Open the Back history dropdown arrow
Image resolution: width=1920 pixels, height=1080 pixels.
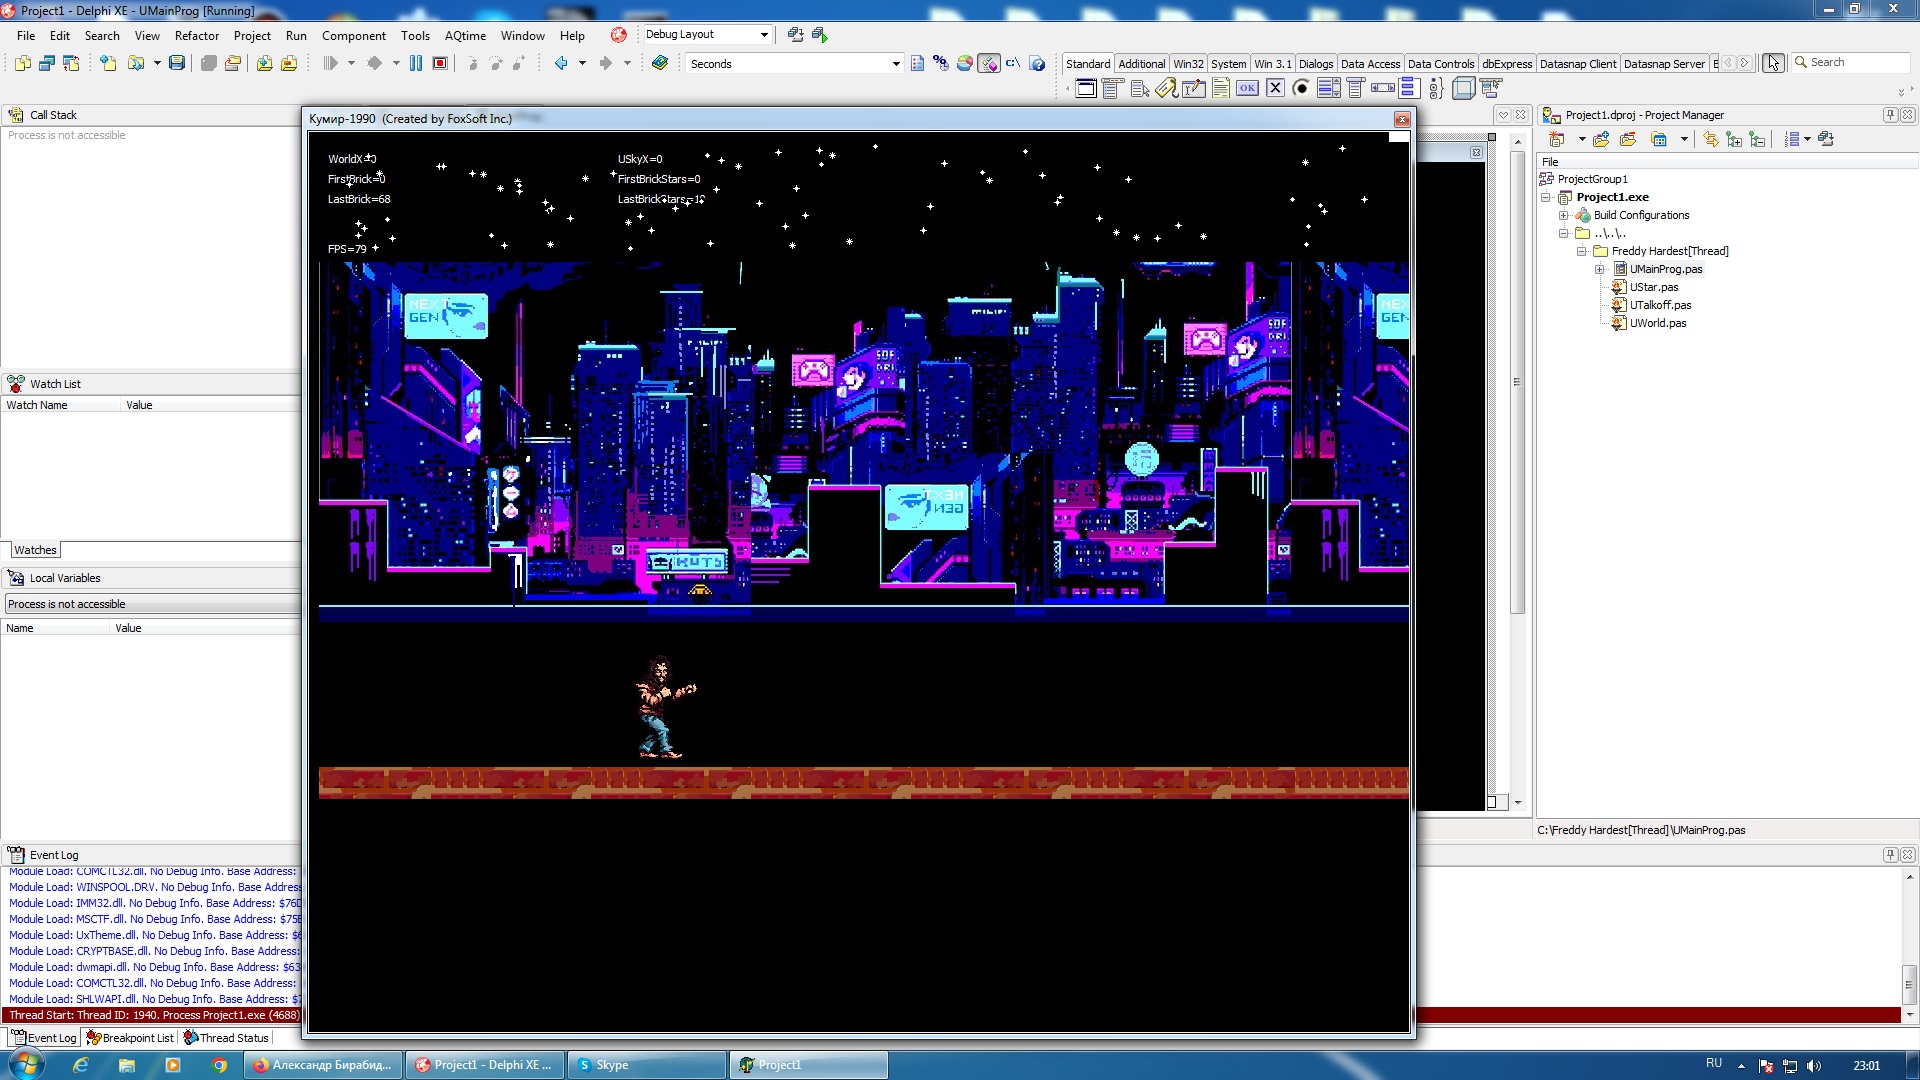(582, 63)
